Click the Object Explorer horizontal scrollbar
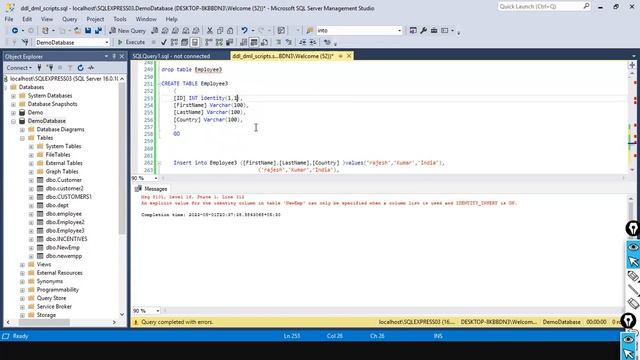The image size is (640, 360). (x=44, y=322)
